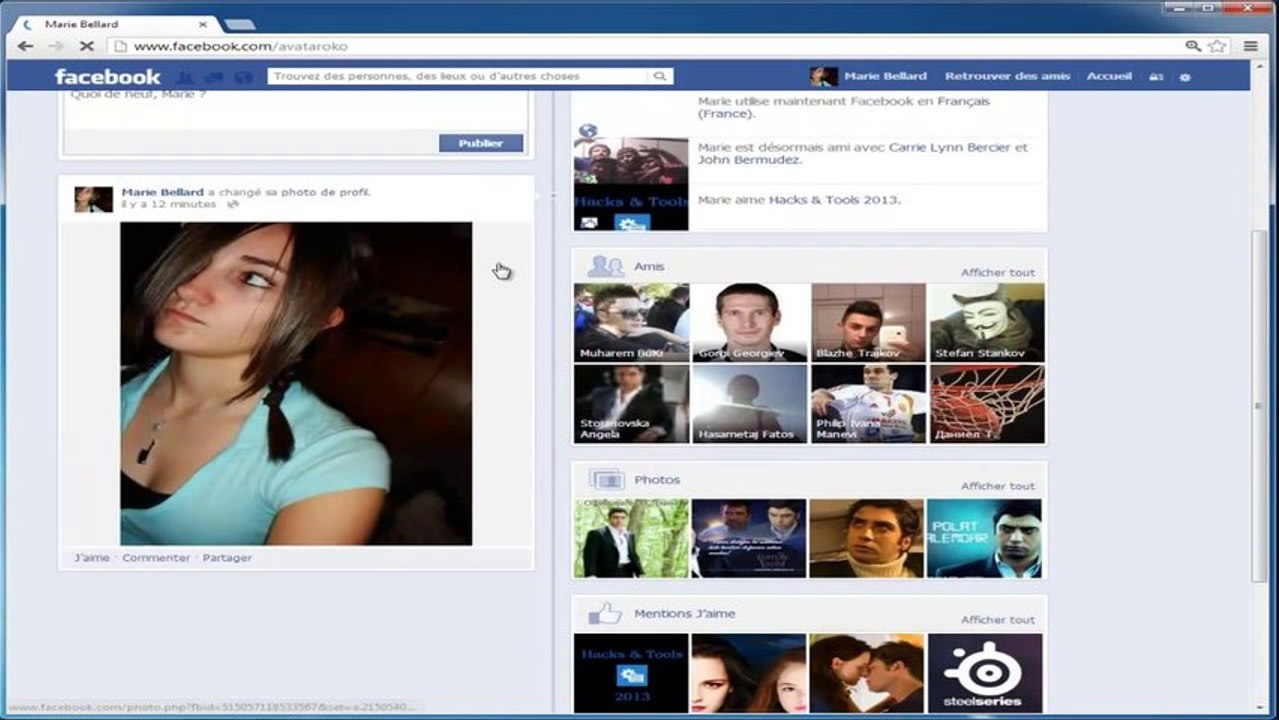Open the 'il y a 12 minutes' timestamp
Screen dimensions: 1279x720
[168, 204]
